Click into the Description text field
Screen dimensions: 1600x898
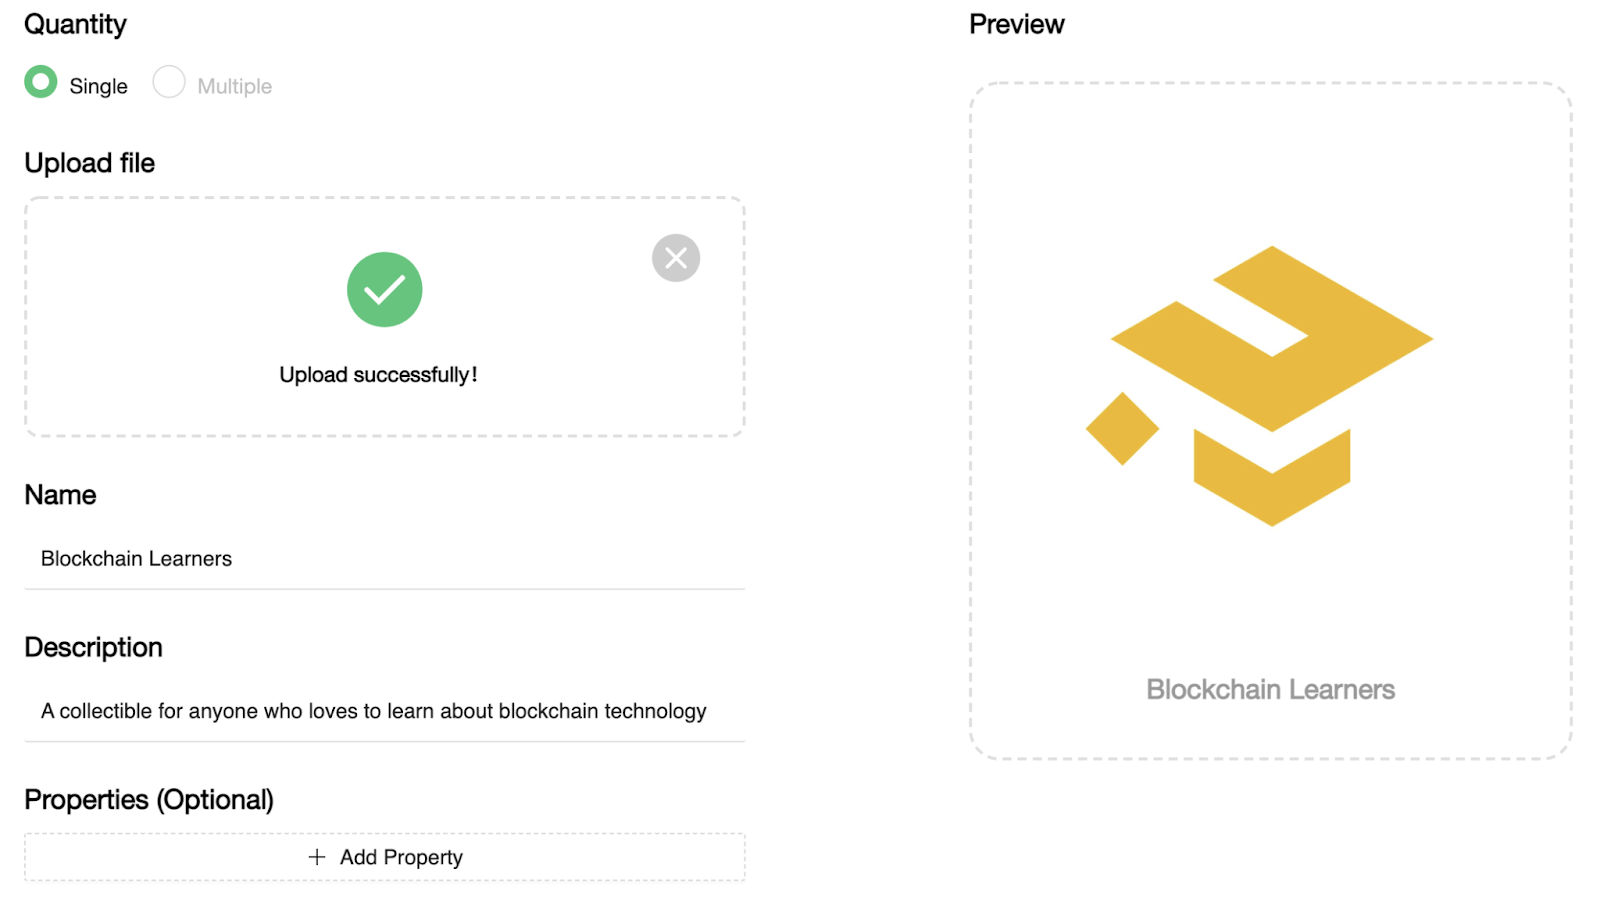[x=384, y=711]
